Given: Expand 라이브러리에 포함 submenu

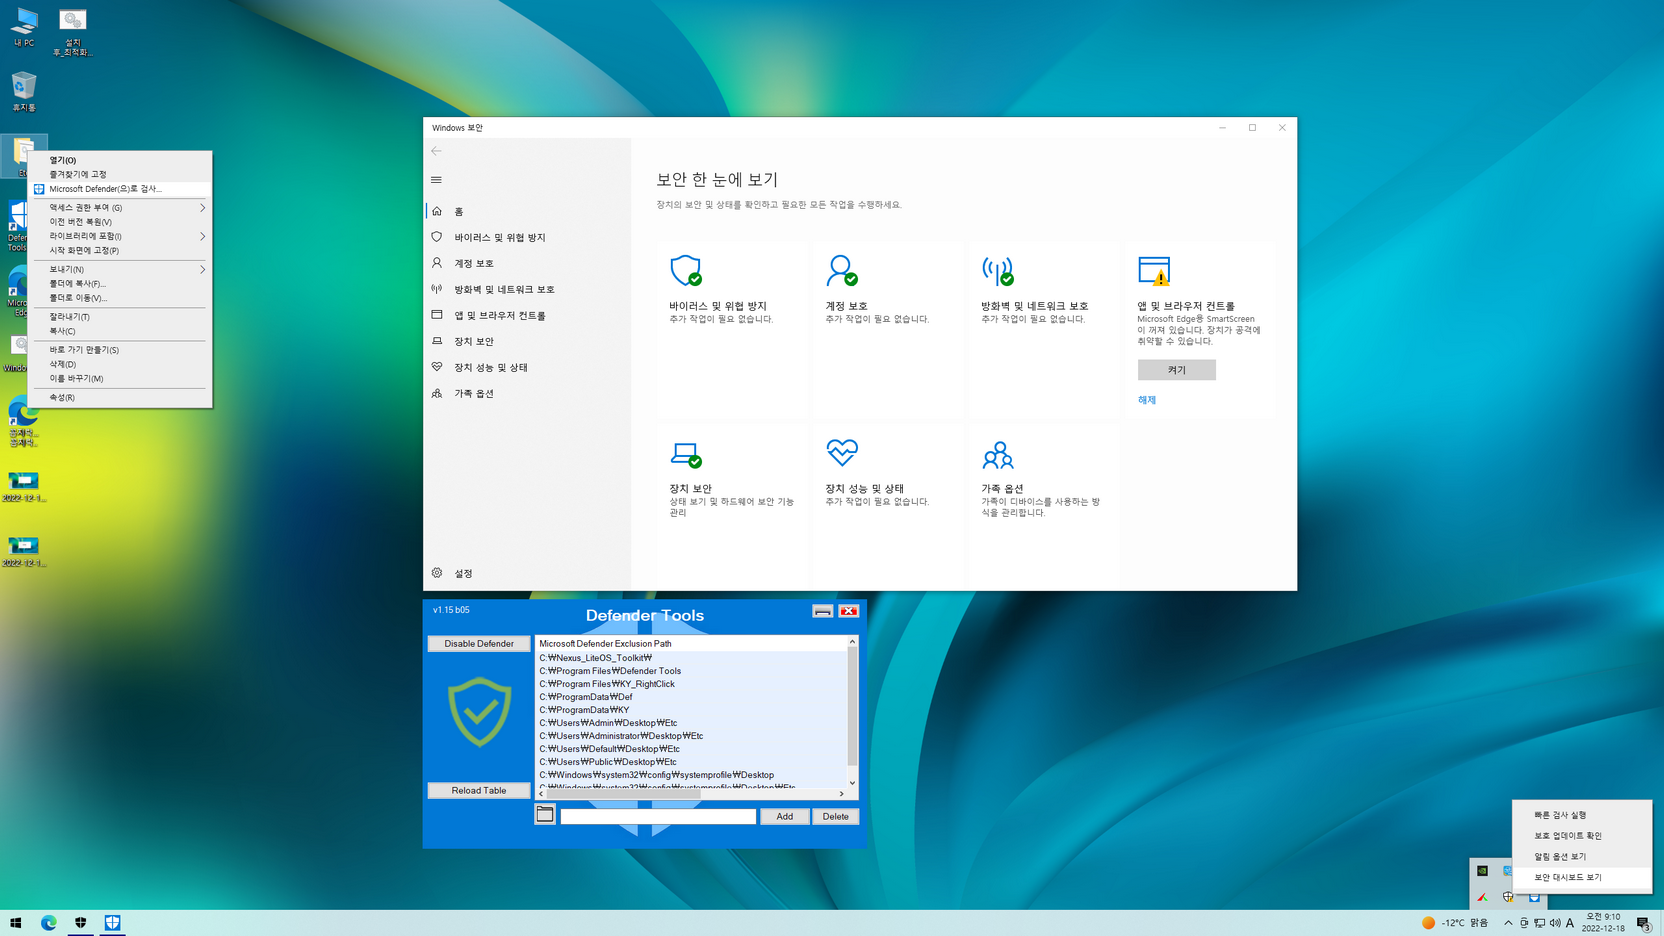Looking at the screenshot, I should pos(120,236).
